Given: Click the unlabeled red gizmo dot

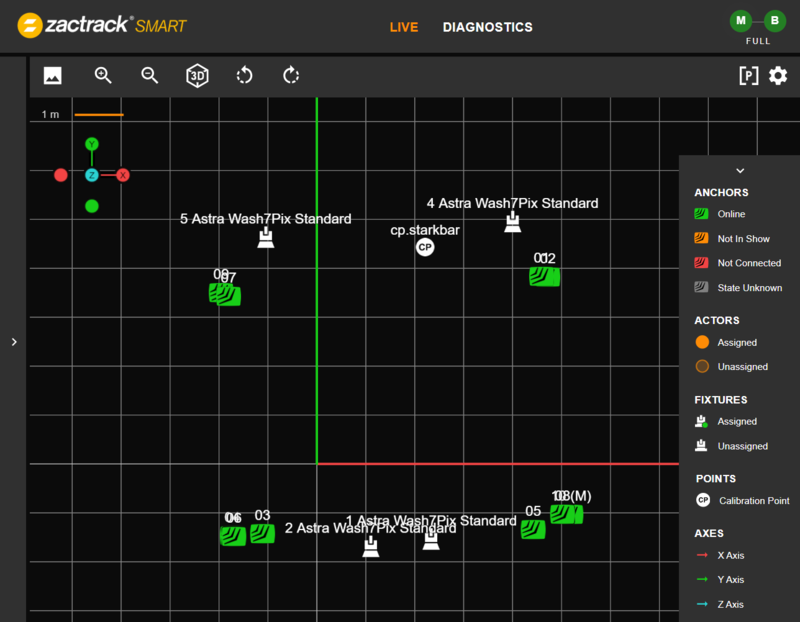Looking at the screenshot, I should [x=61, y=175].
